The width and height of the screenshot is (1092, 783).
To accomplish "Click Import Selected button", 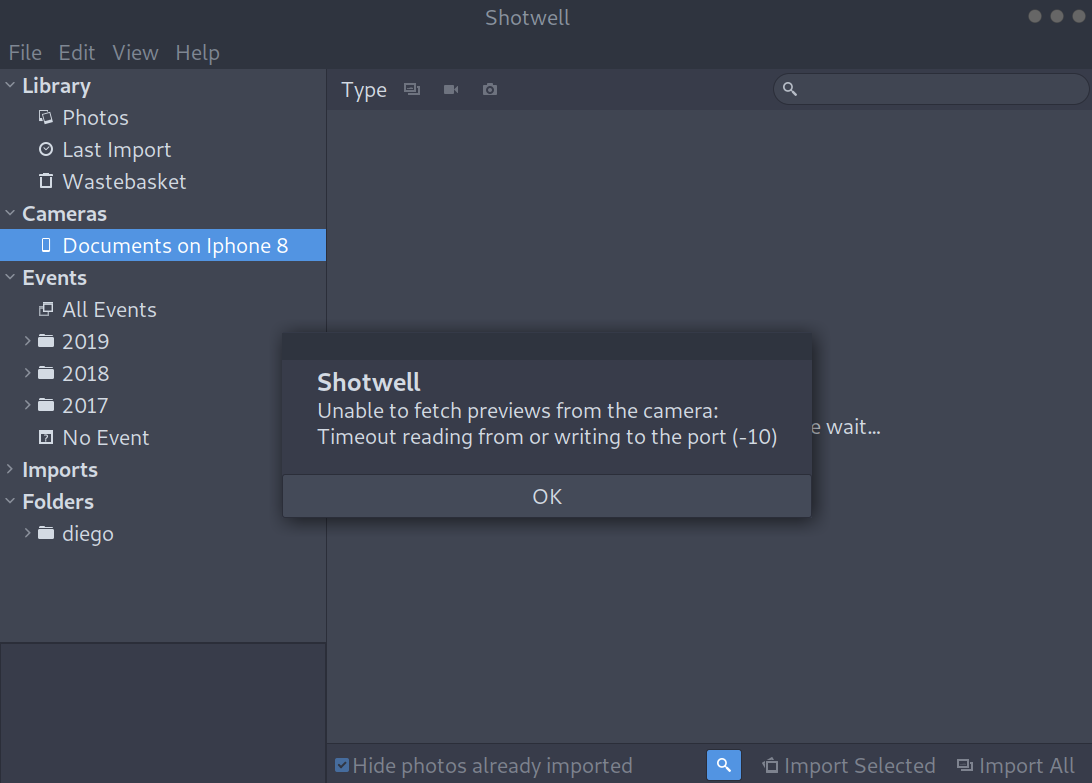I will (848, 766).
